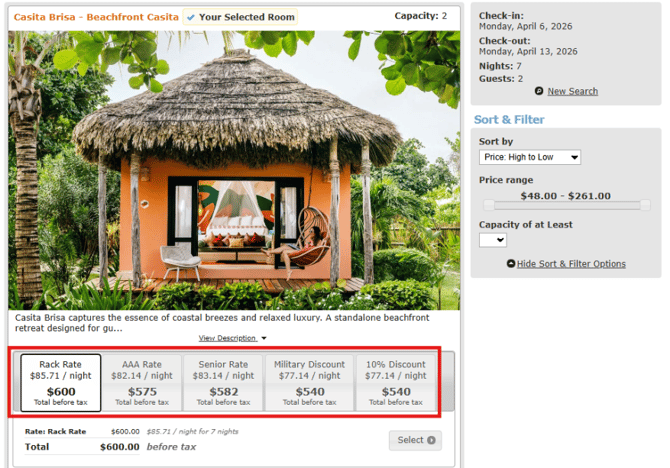The width and height of the screenshot is (670, 468).
Task: Choose the AAA Rate at $575 total
Action: coord(142,382)
